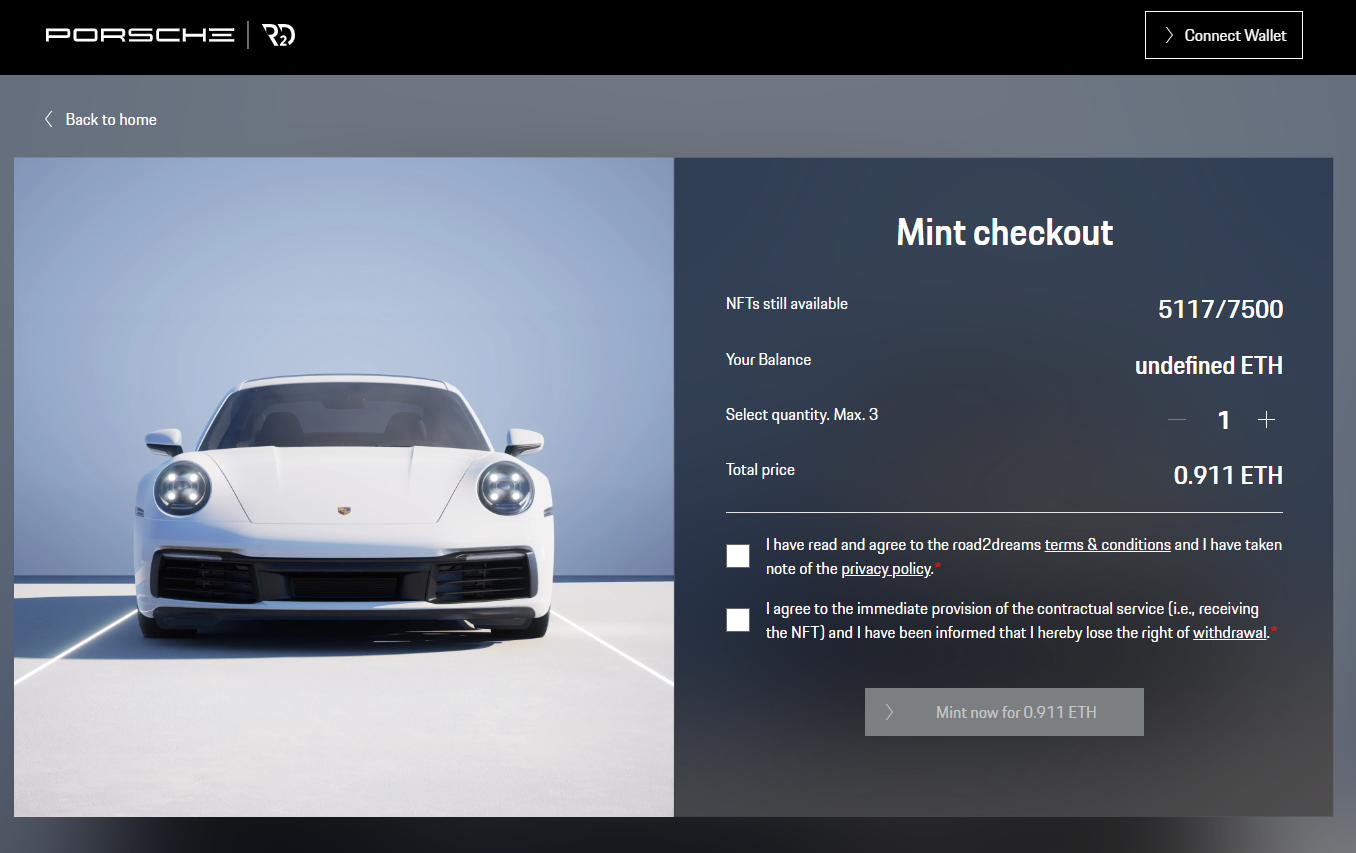Click the Total price label

pos(760,470)
